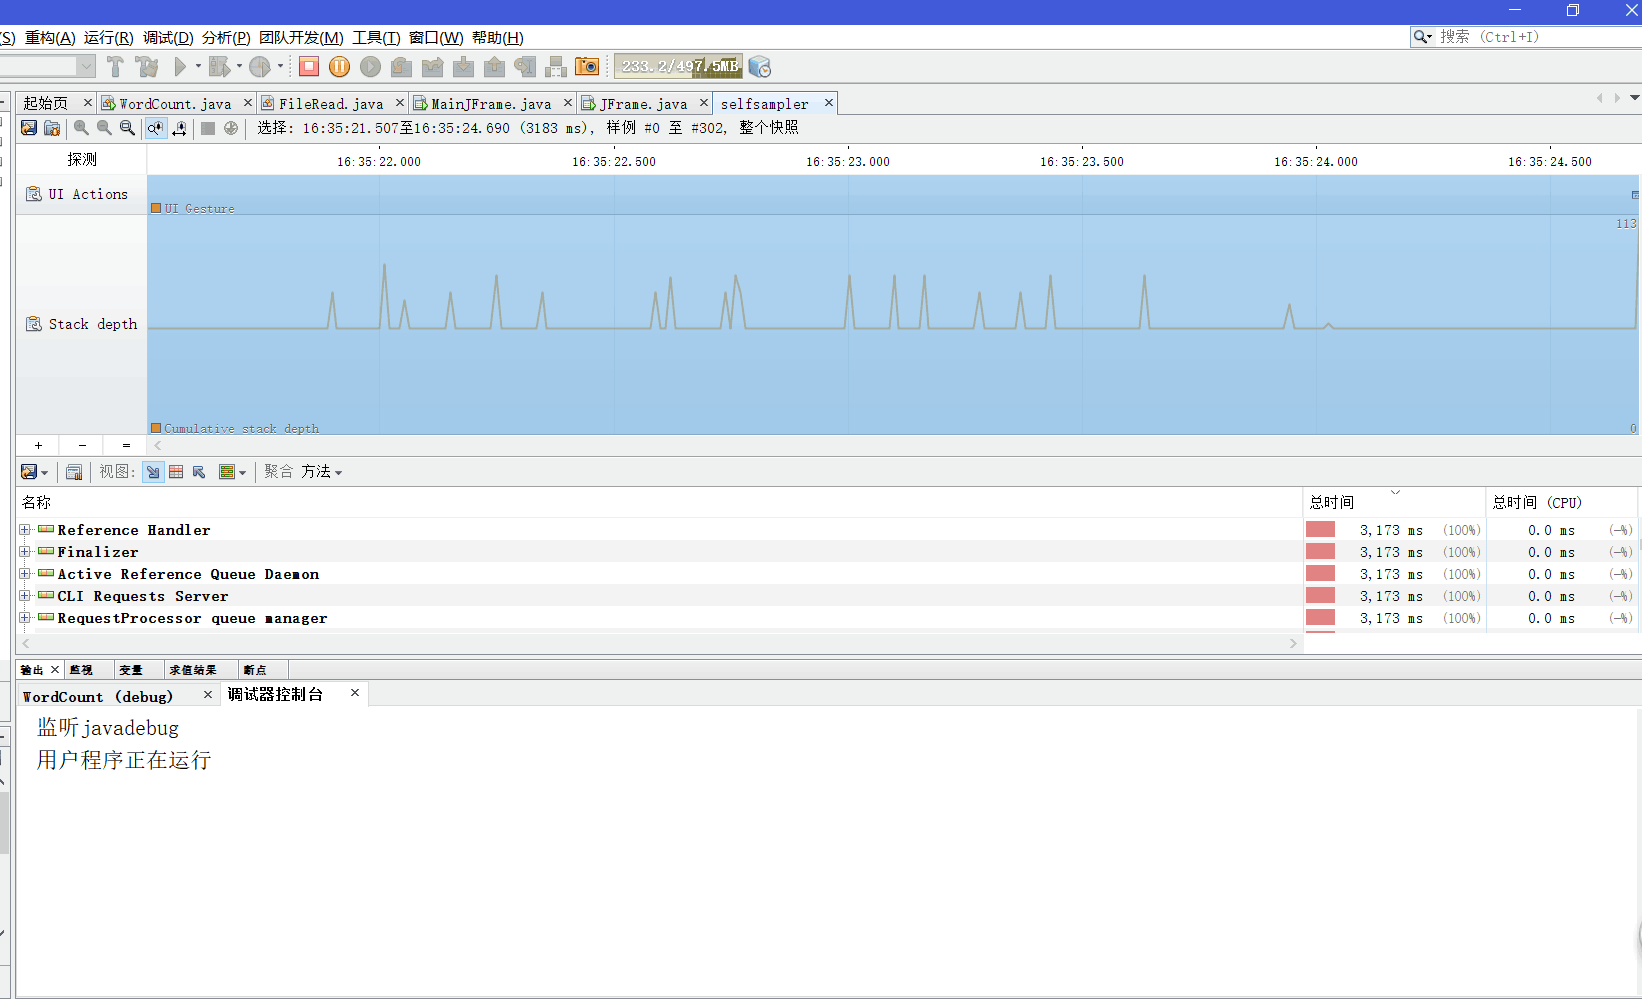Switch to the MainJFrame.java tab

pos(491,103)
